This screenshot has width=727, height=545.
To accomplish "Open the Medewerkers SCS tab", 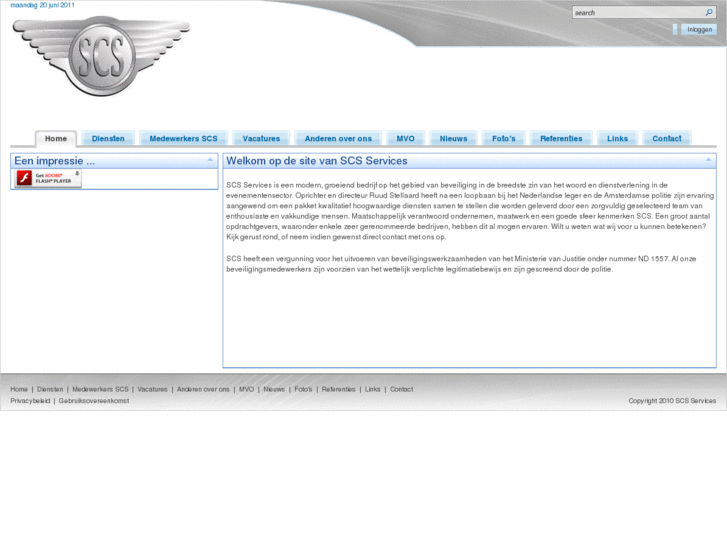I will pos(183,138).
